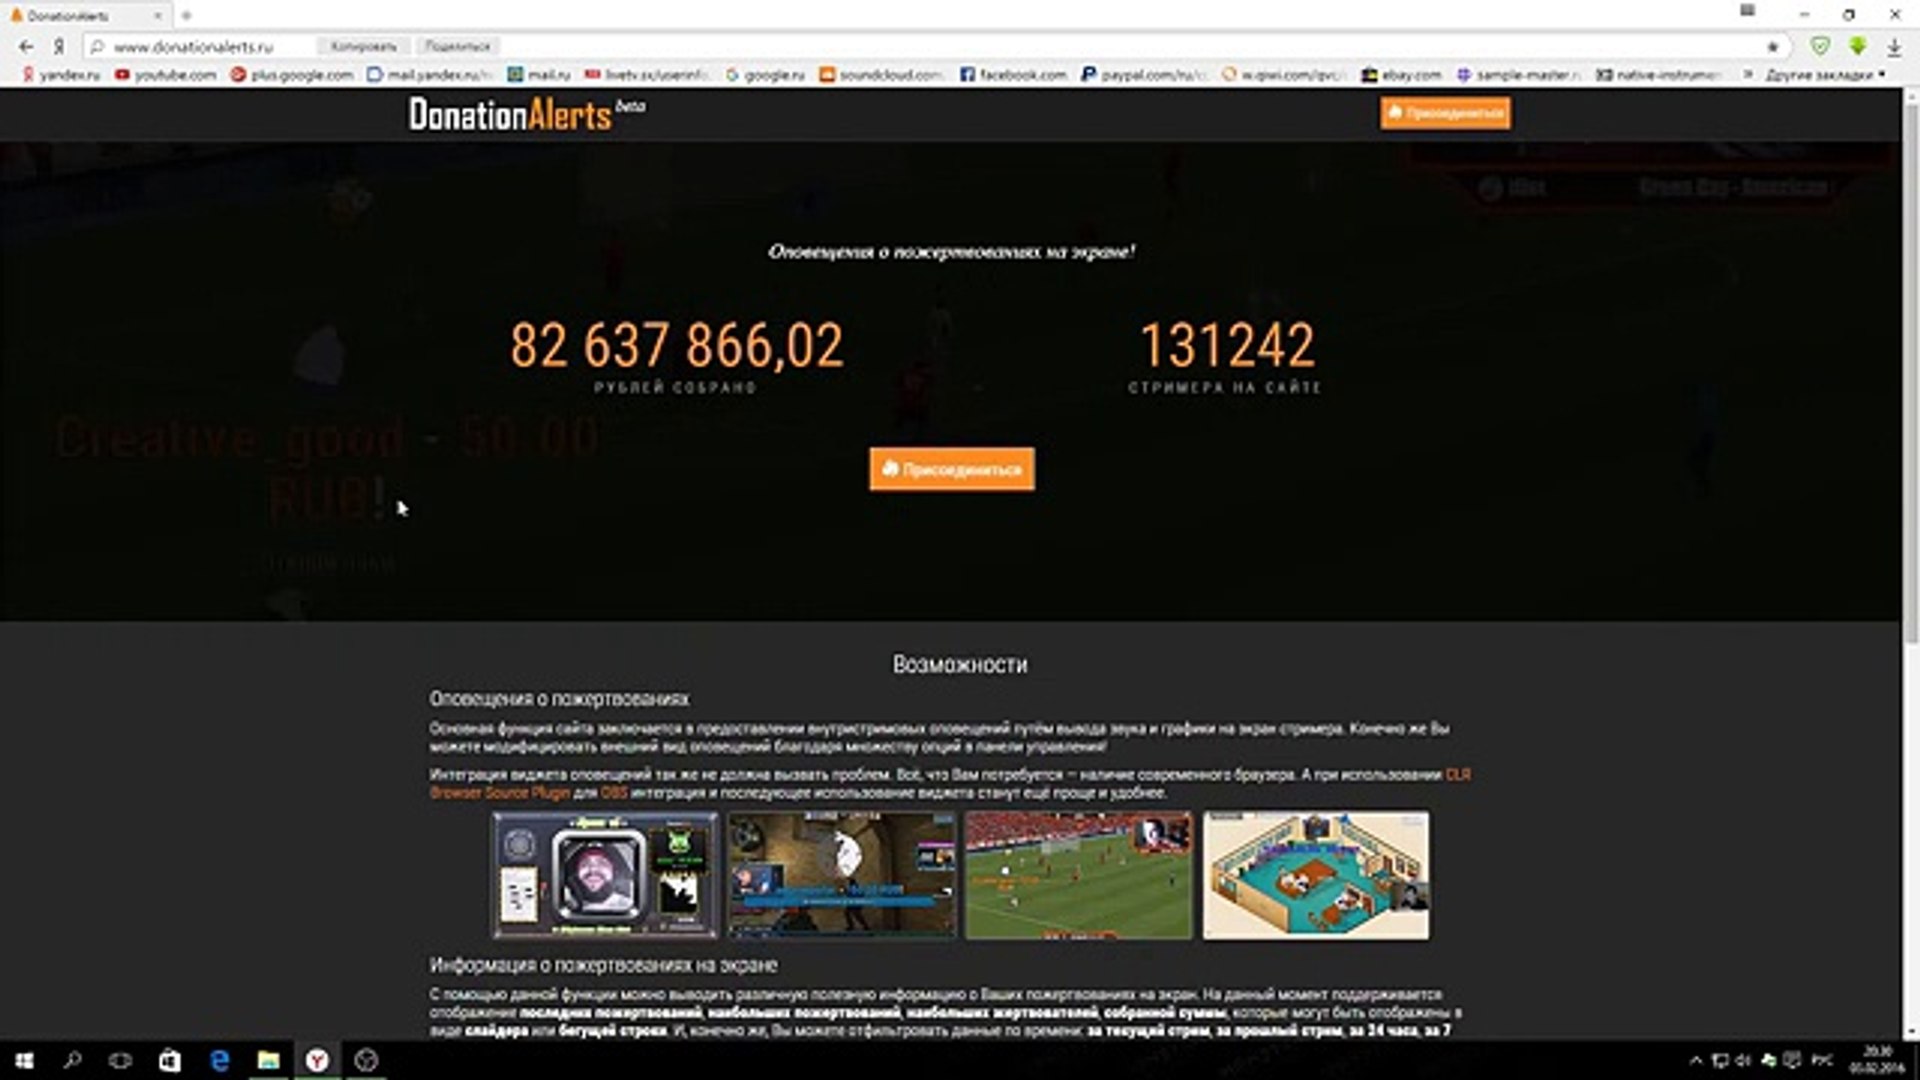
Task: Launch Microsoft Edge from the taskbar
Action: click(219, 1060)
